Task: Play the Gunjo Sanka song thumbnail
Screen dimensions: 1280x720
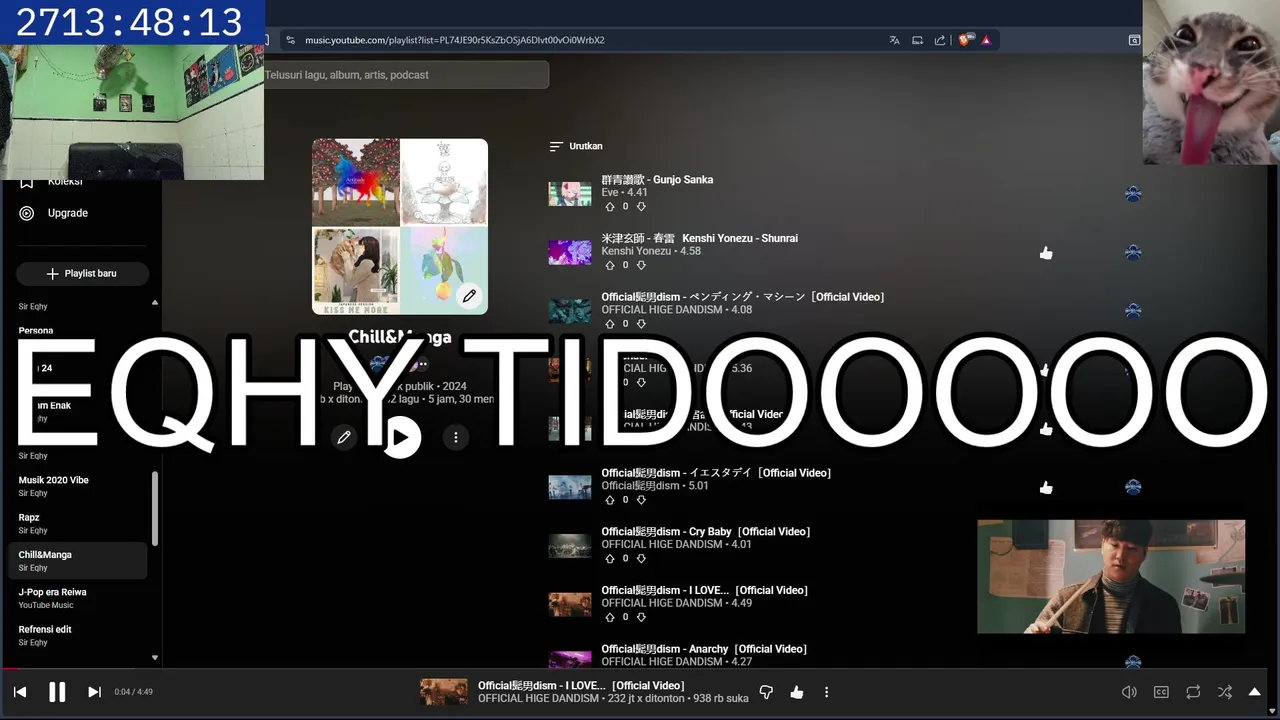Action: tap(570, 194)
